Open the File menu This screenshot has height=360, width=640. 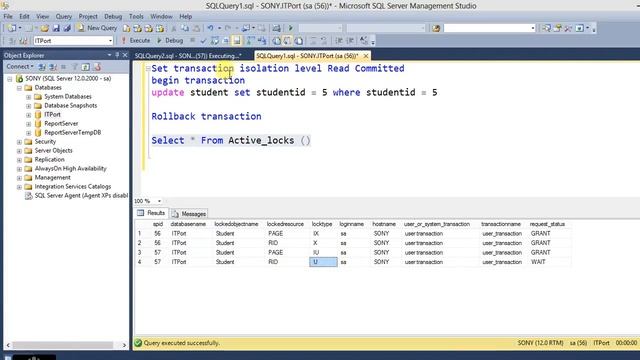pos(8,16)
